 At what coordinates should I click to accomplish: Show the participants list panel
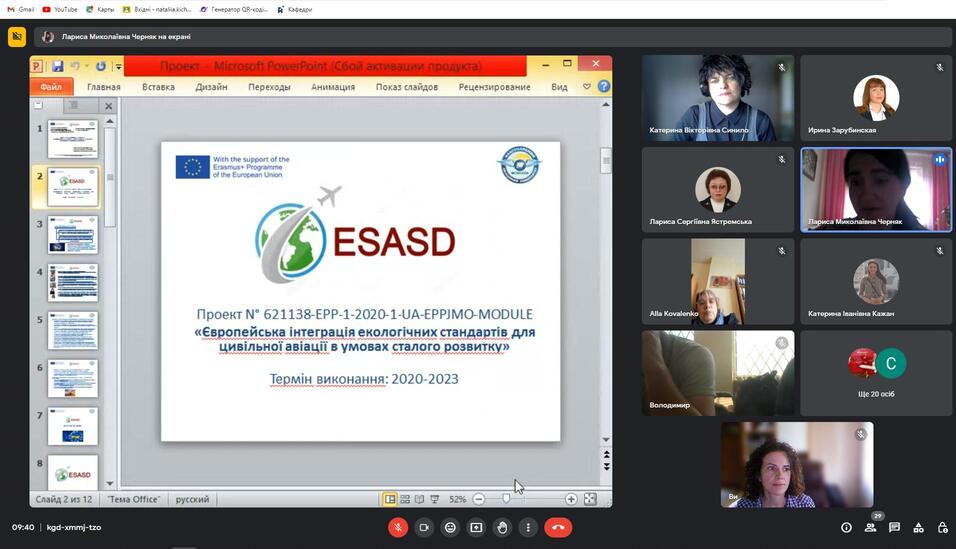(870, 527)
